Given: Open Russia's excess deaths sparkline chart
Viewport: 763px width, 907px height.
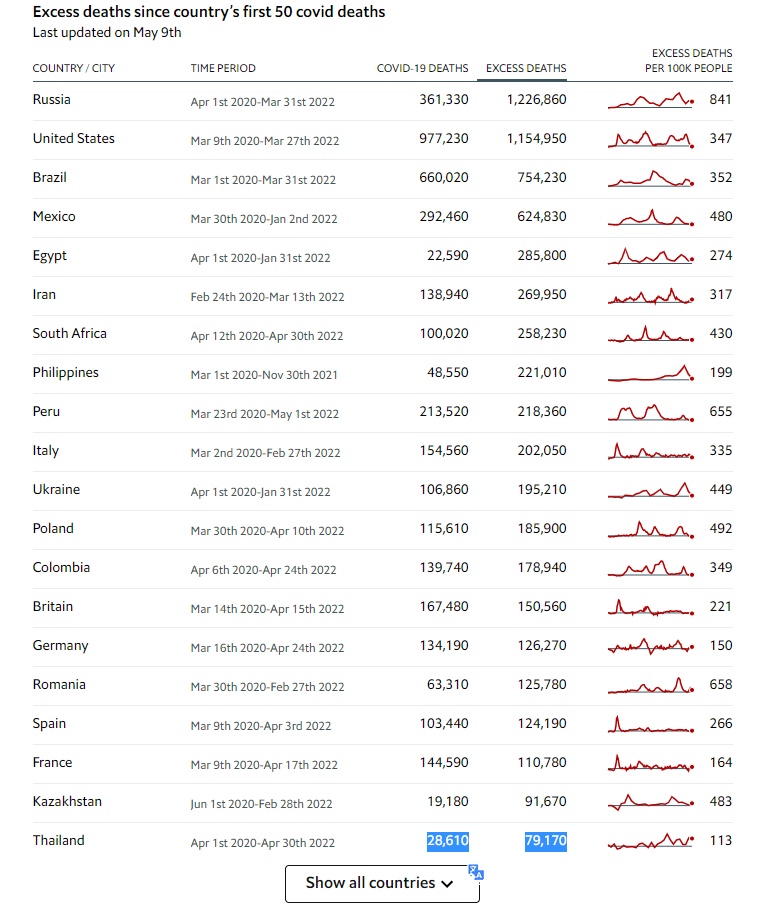Looking at the screenshot, I should (651, 100).
